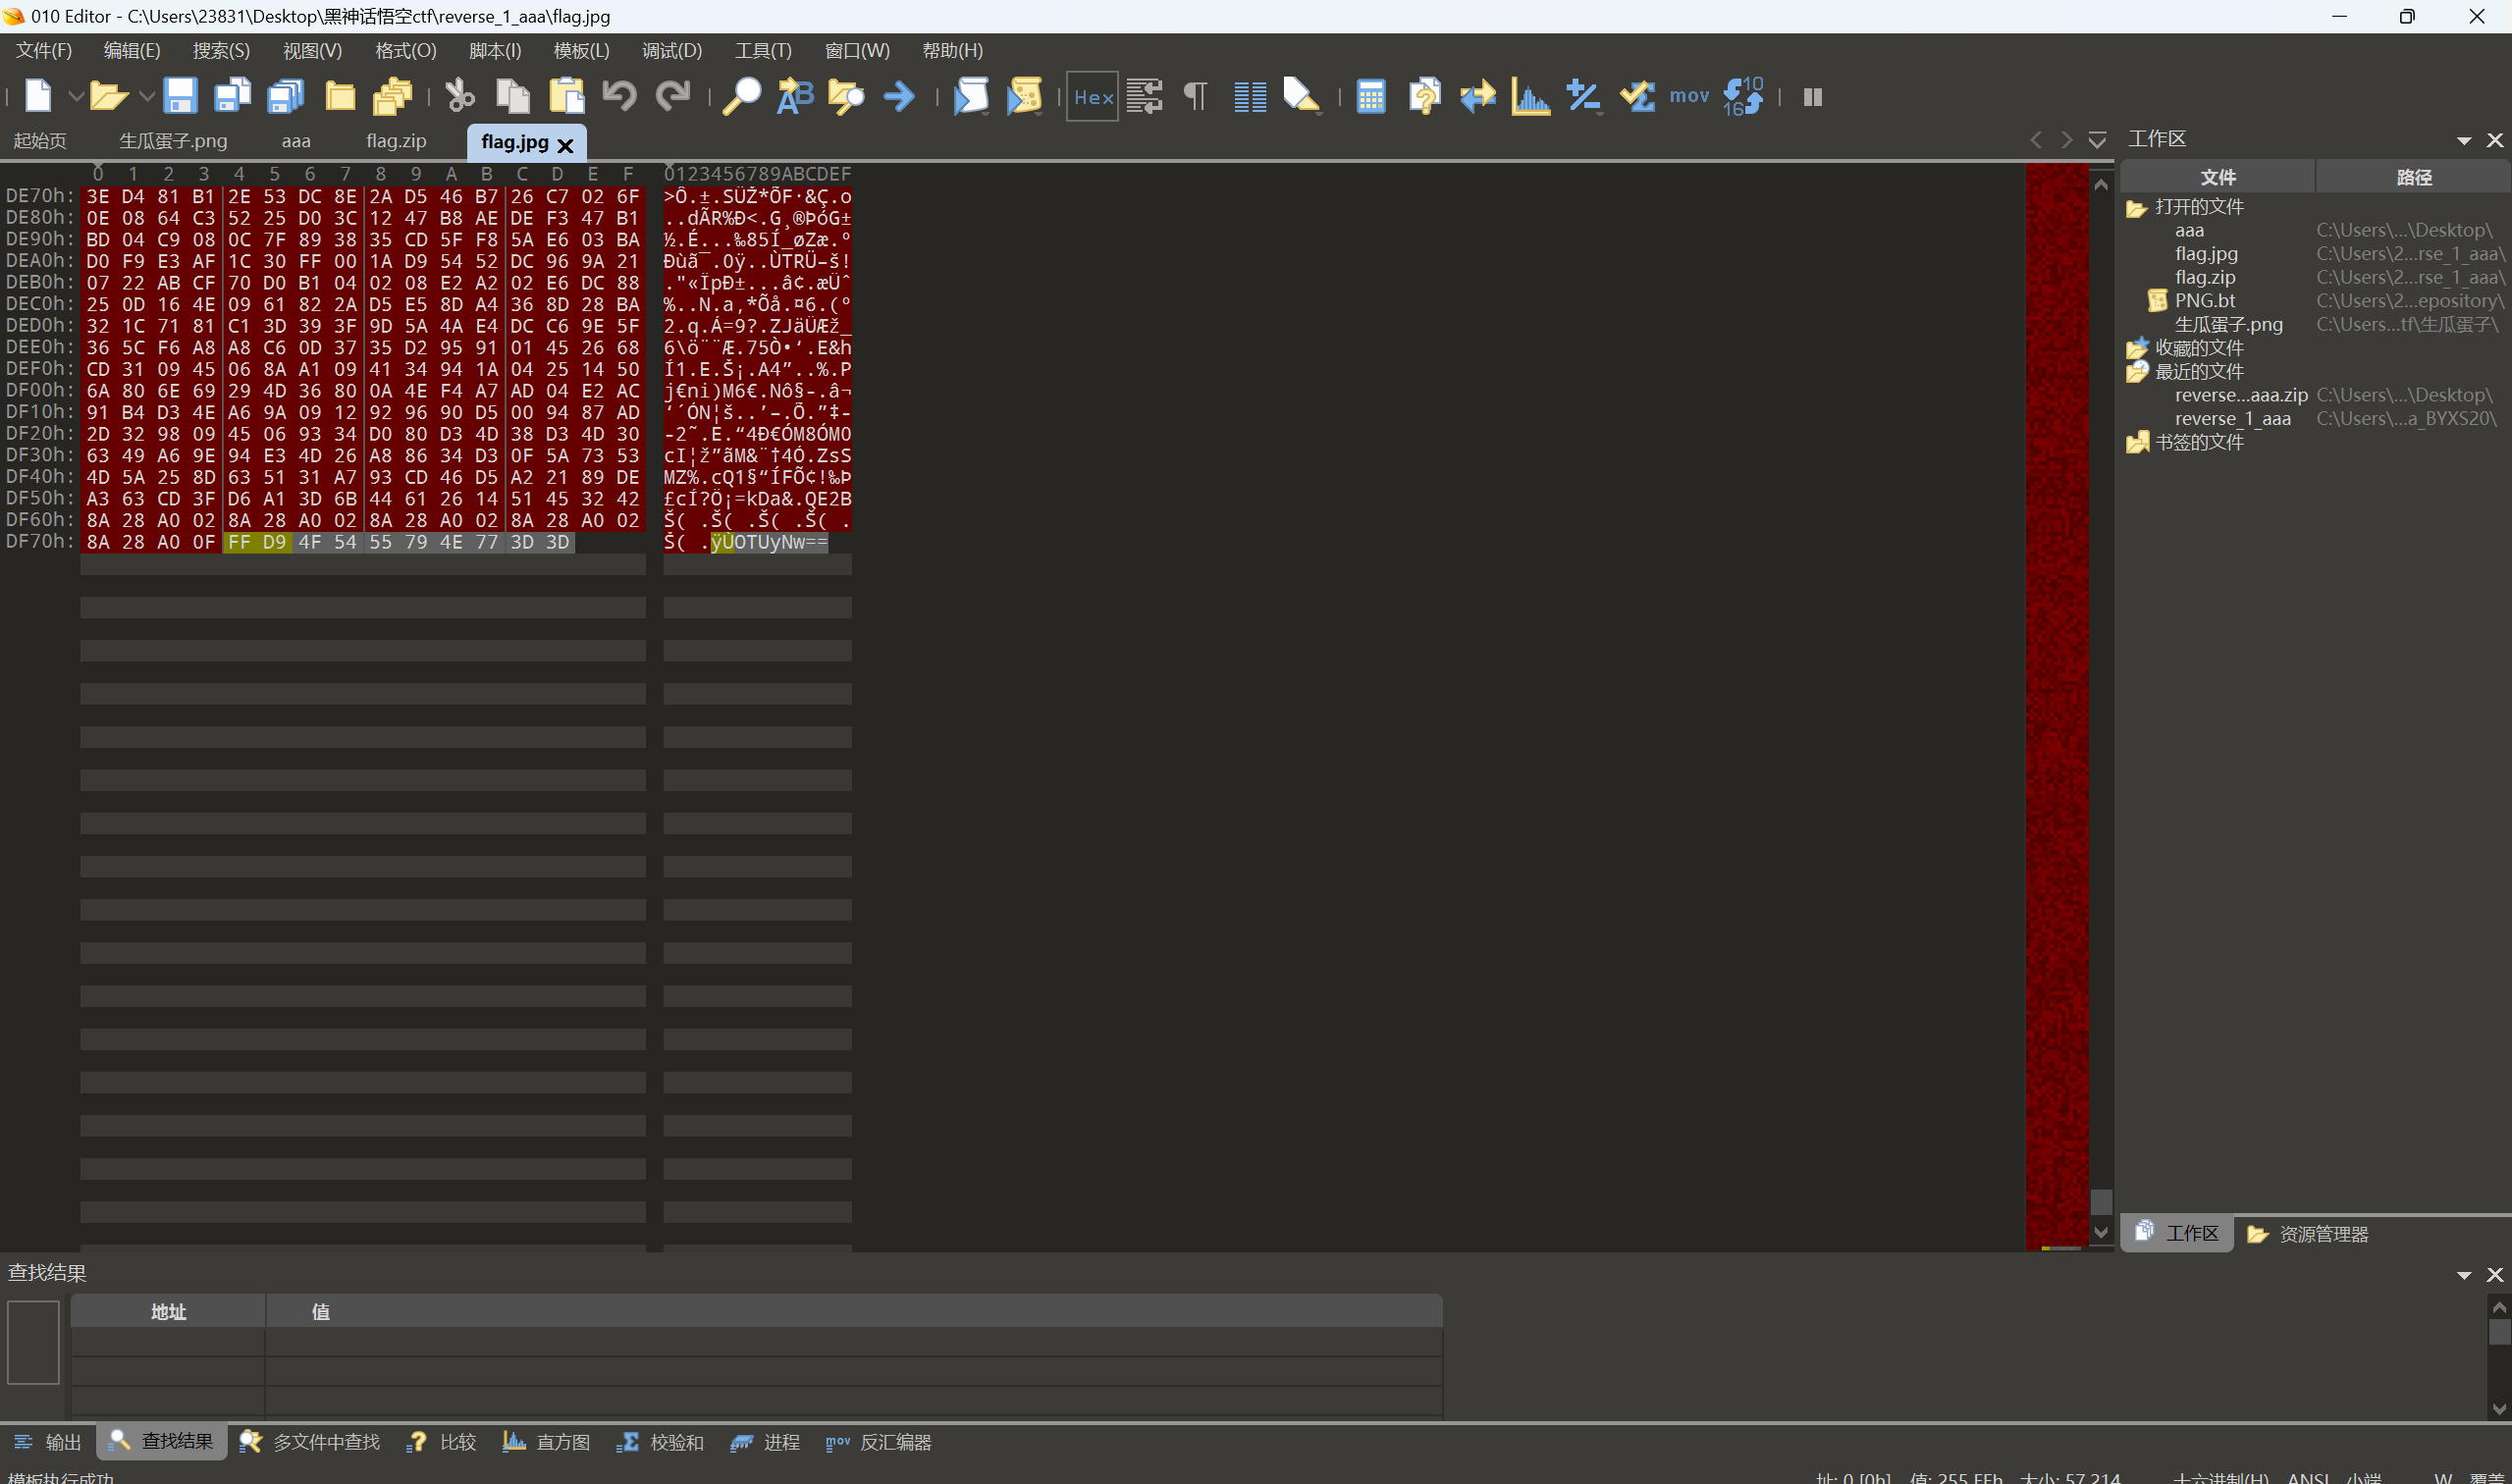Click the Save As icon
The height and width of the screenshot is (1484, 2512).
tap(233, 96)
